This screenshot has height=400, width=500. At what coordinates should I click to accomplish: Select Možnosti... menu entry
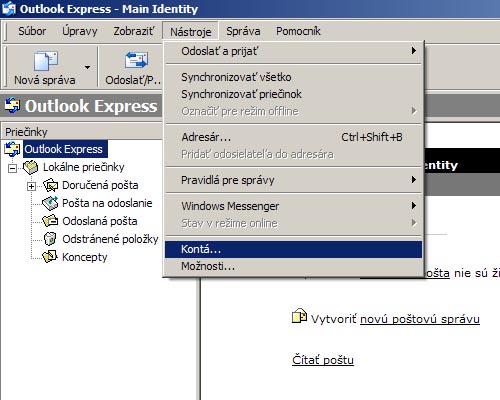293,266
